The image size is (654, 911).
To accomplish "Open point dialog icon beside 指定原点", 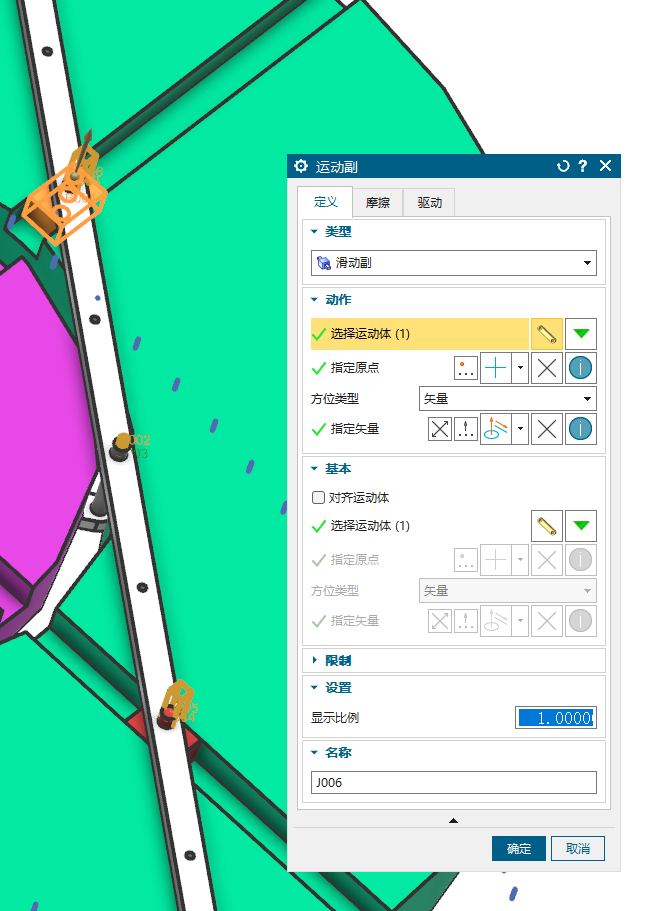I will pos(466,368).
